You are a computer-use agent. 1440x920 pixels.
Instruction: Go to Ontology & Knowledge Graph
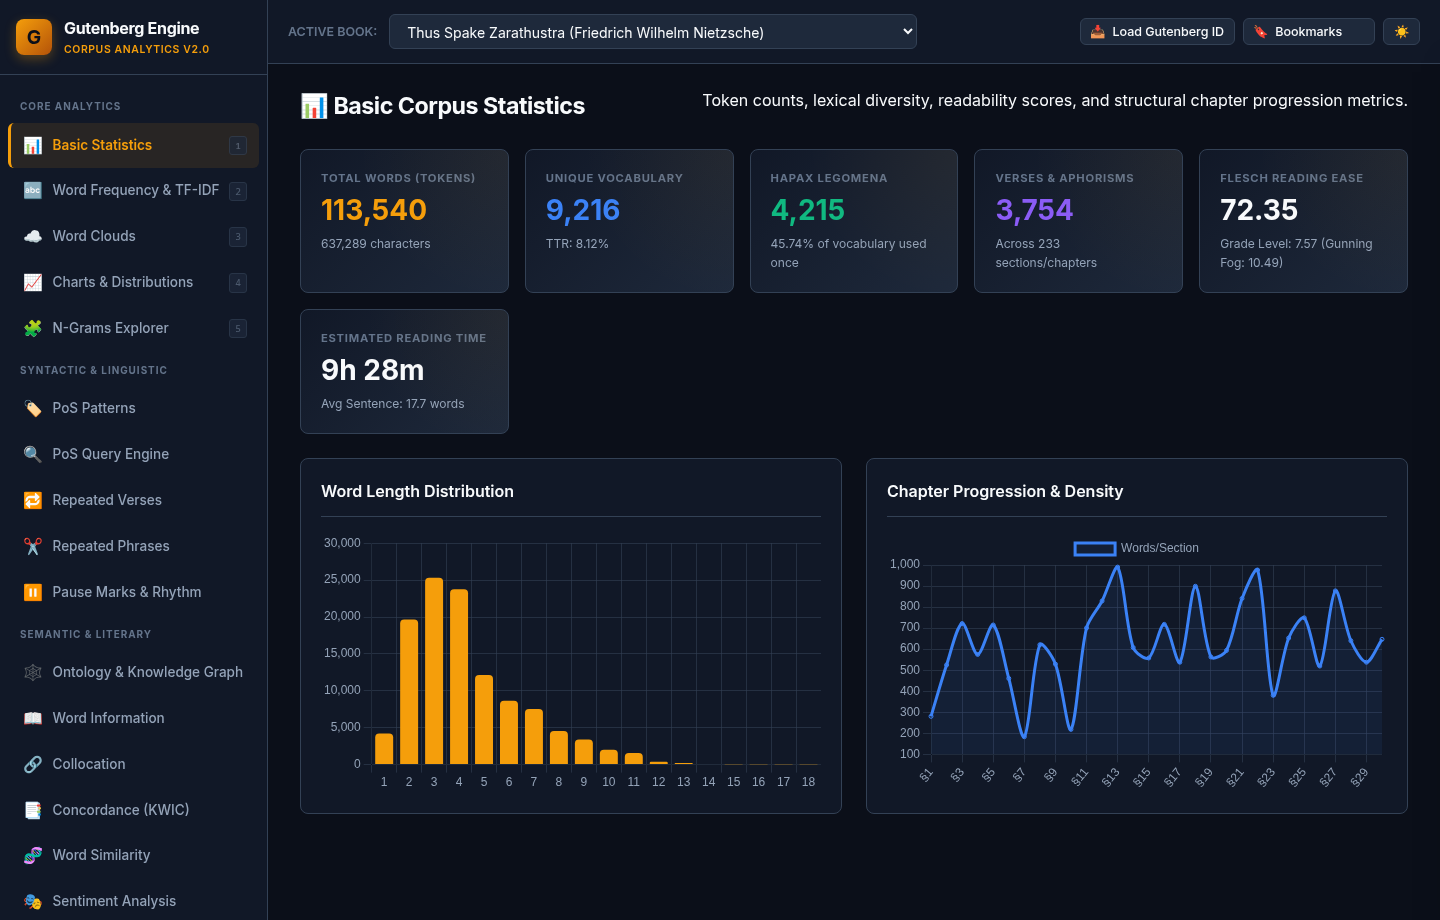133,672
